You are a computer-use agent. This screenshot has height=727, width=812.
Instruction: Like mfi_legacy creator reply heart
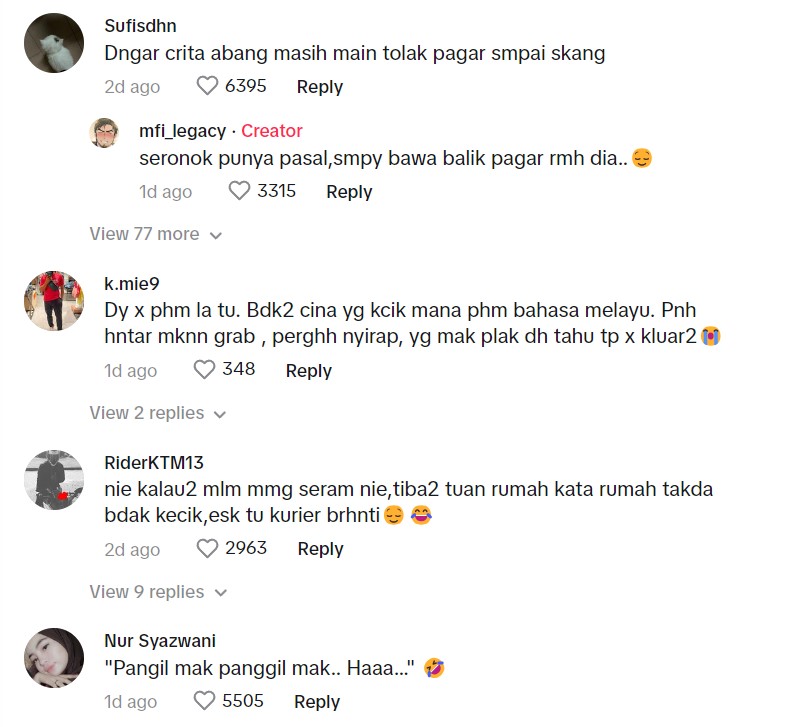(239, 191)
